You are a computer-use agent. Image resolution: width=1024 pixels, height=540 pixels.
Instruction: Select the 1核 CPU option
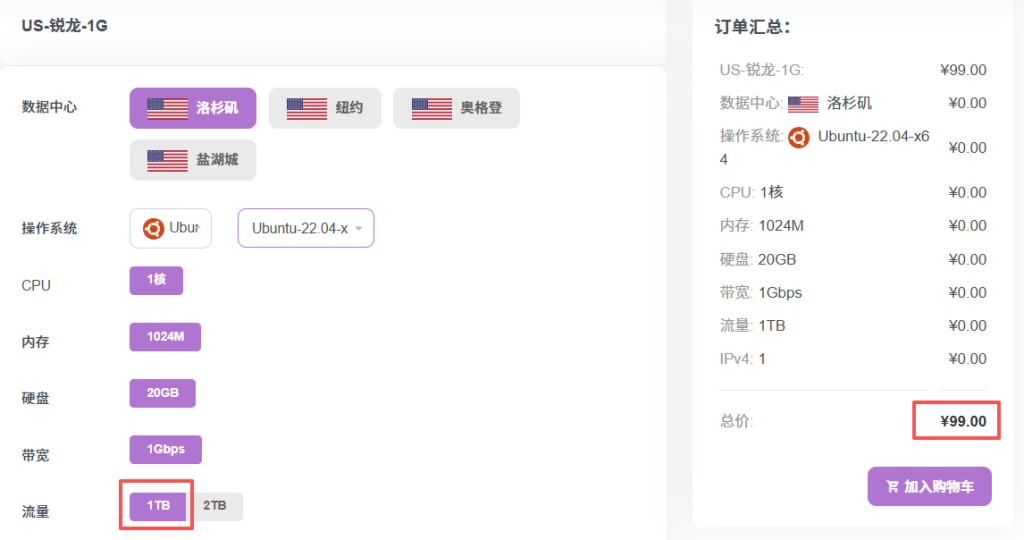[x=156, y=280]
